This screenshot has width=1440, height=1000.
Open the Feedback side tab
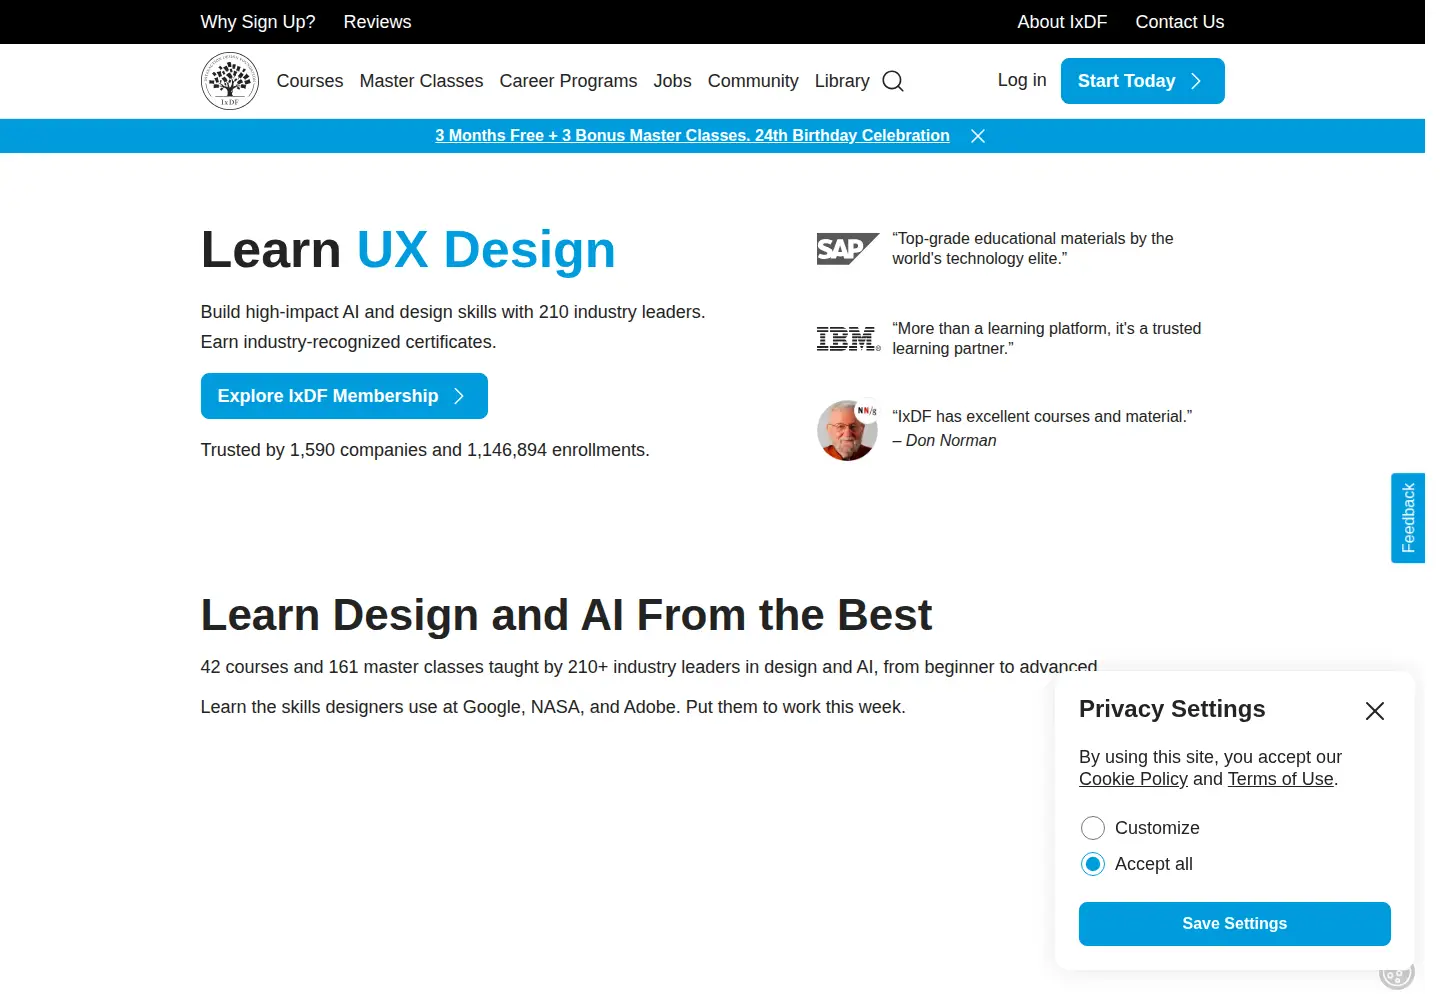(x=1408, y=518)
